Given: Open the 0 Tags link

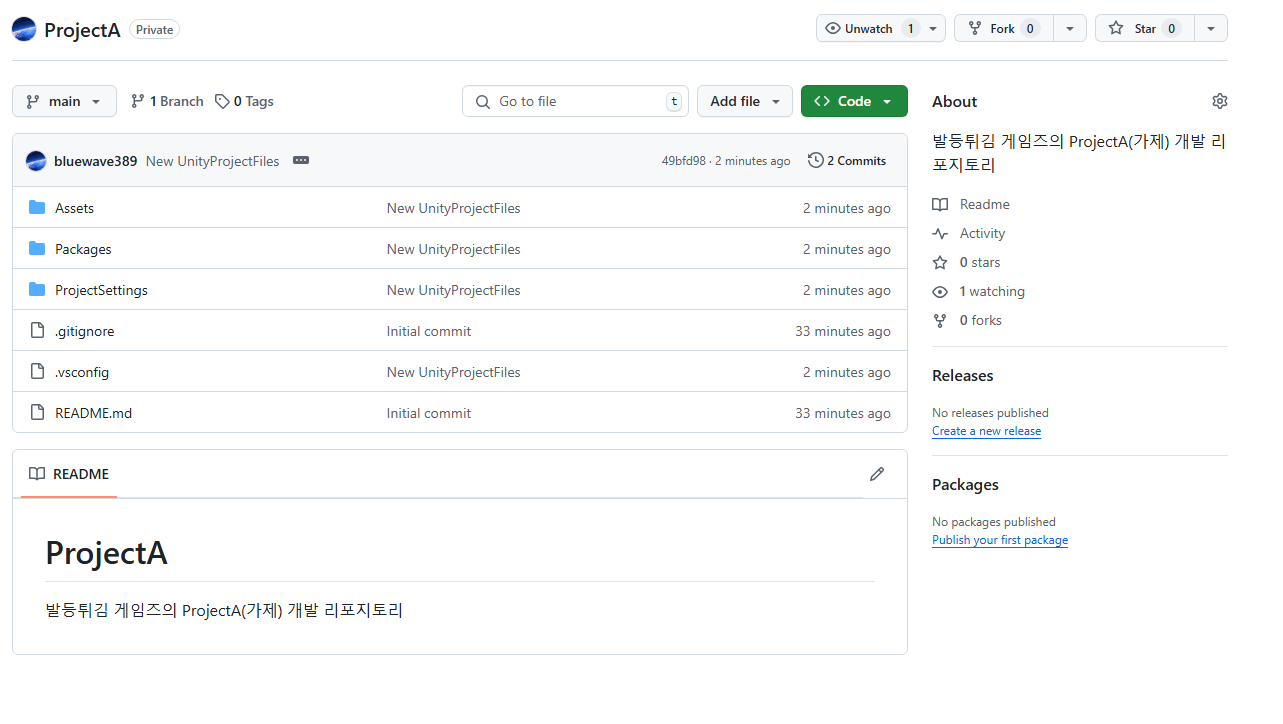Looking at the screenshot, I should point(244,101).
